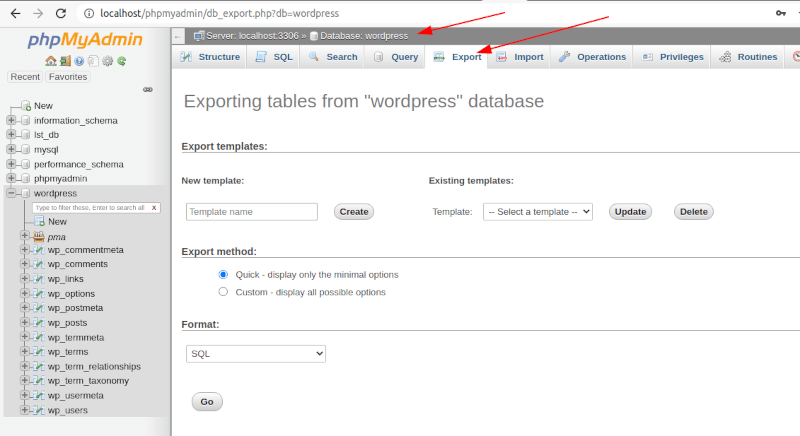Viewport: 800px width, 436px height.
Task: Click the browser address bar URL
Action: (219, 13)
